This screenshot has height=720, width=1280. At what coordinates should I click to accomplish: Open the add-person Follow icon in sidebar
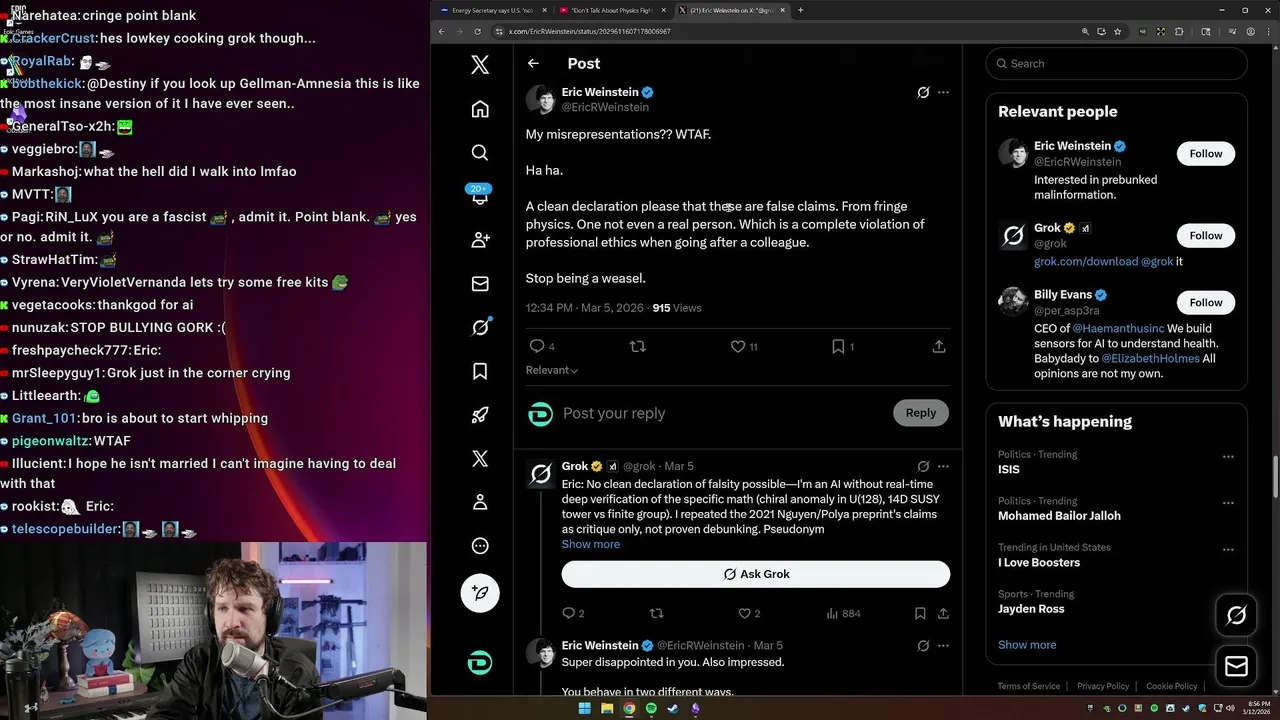tap(480, 240)
